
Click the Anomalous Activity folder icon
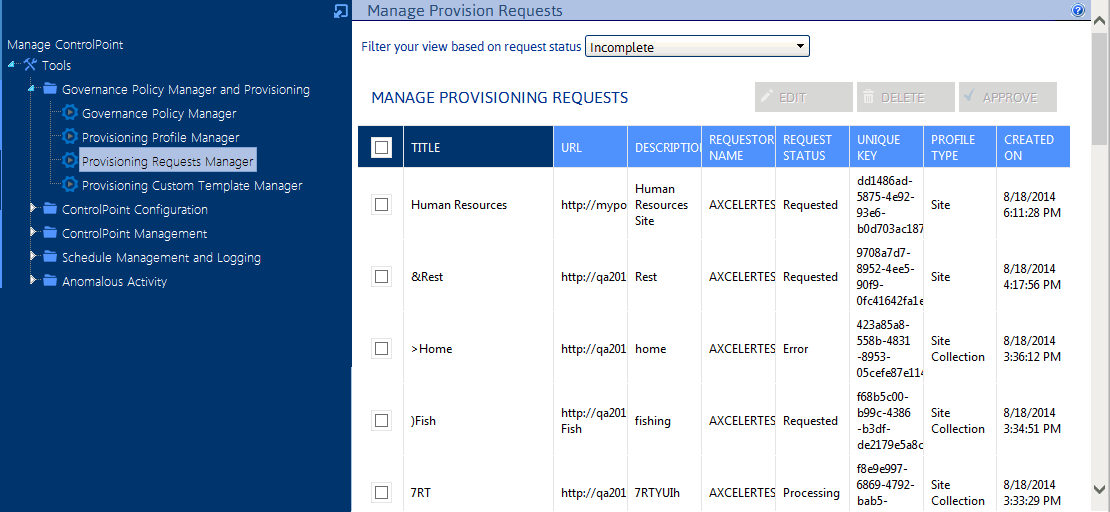50,281
